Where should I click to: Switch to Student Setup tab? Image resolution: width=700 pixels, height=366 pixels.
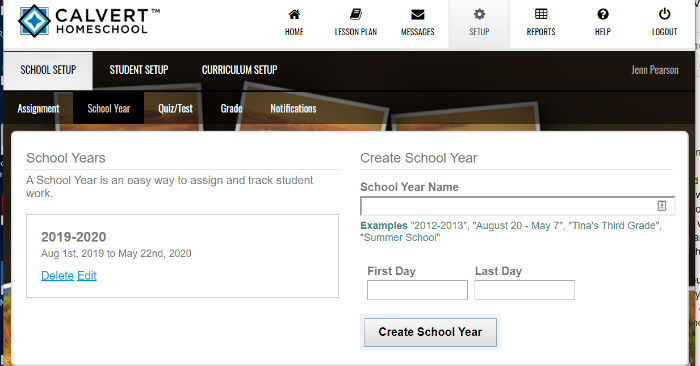139,70
